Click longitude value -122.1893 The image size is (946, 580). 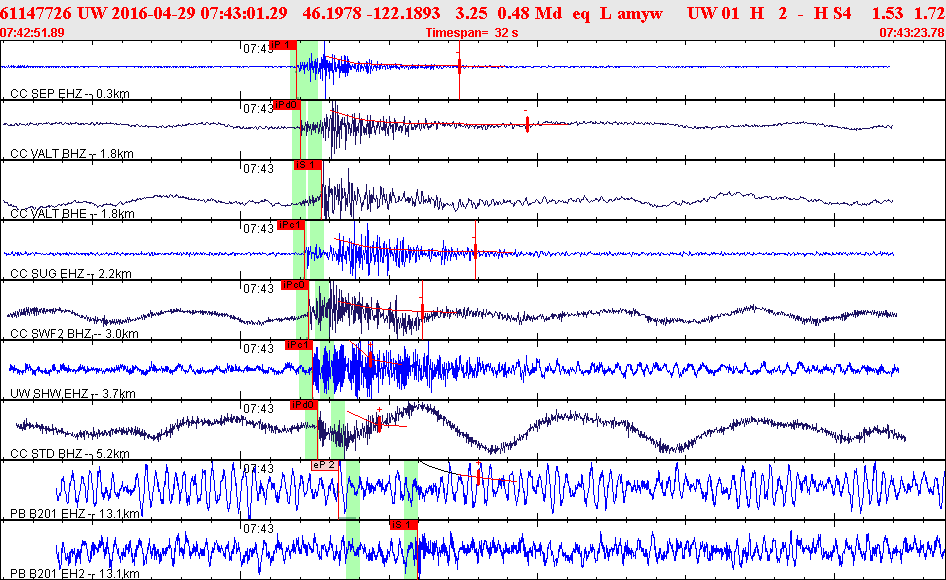(x=402, y=13)
